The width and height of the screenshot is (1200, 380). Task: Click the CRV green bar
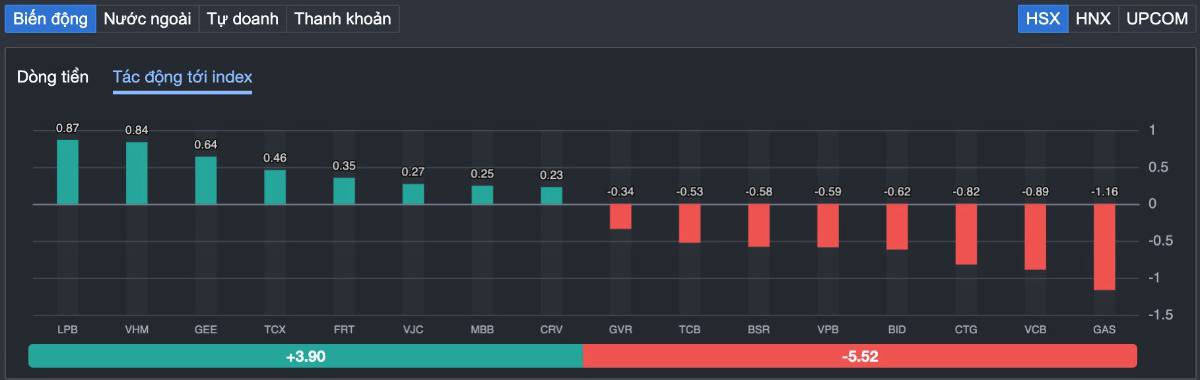coord(551,196)
